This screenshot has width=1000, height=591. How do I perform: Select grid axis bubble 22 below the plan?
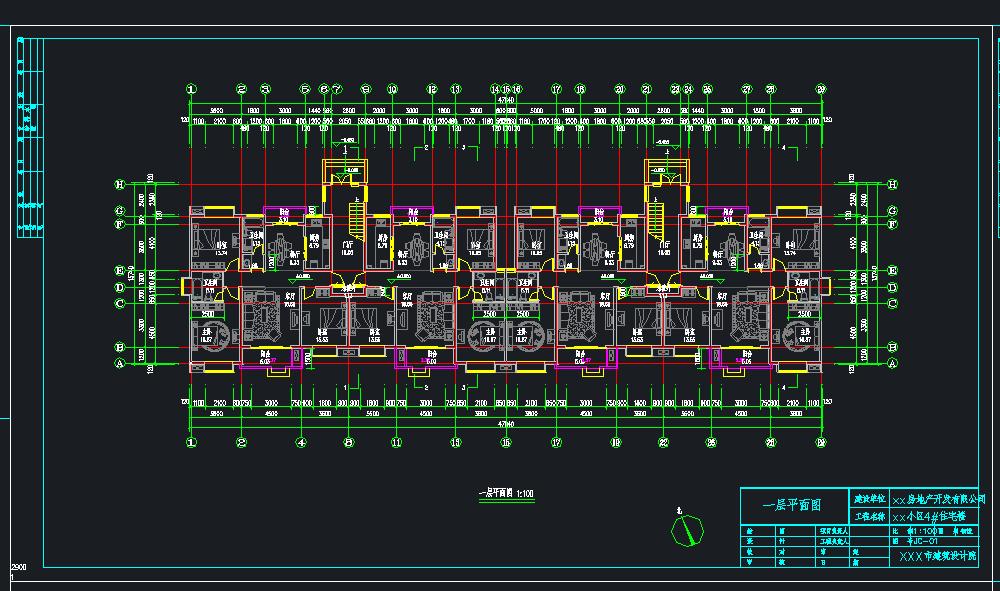[663, 442]
